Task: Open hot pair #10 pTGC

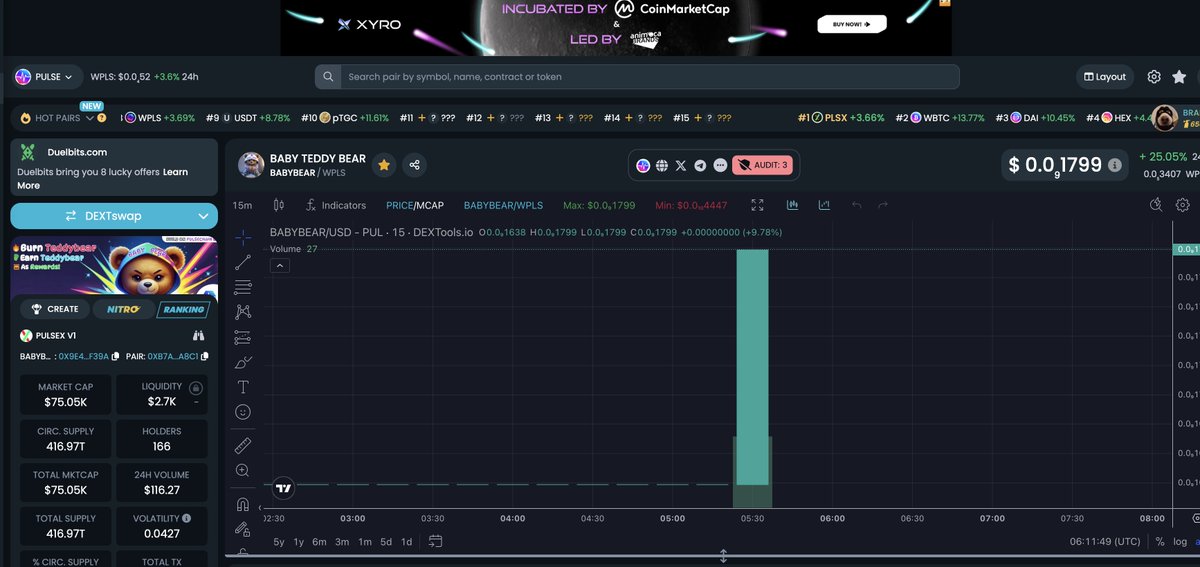Action: [345, 118]
